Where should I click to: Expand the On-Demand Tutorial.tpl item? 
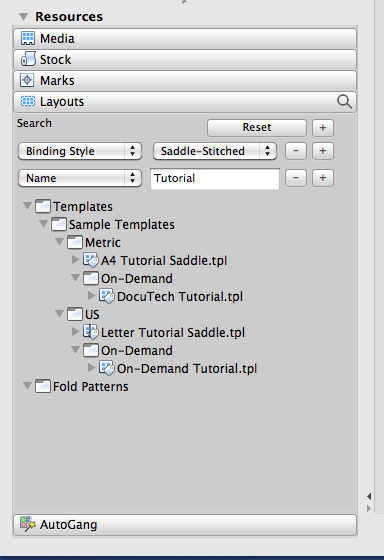tap(91, 367)
